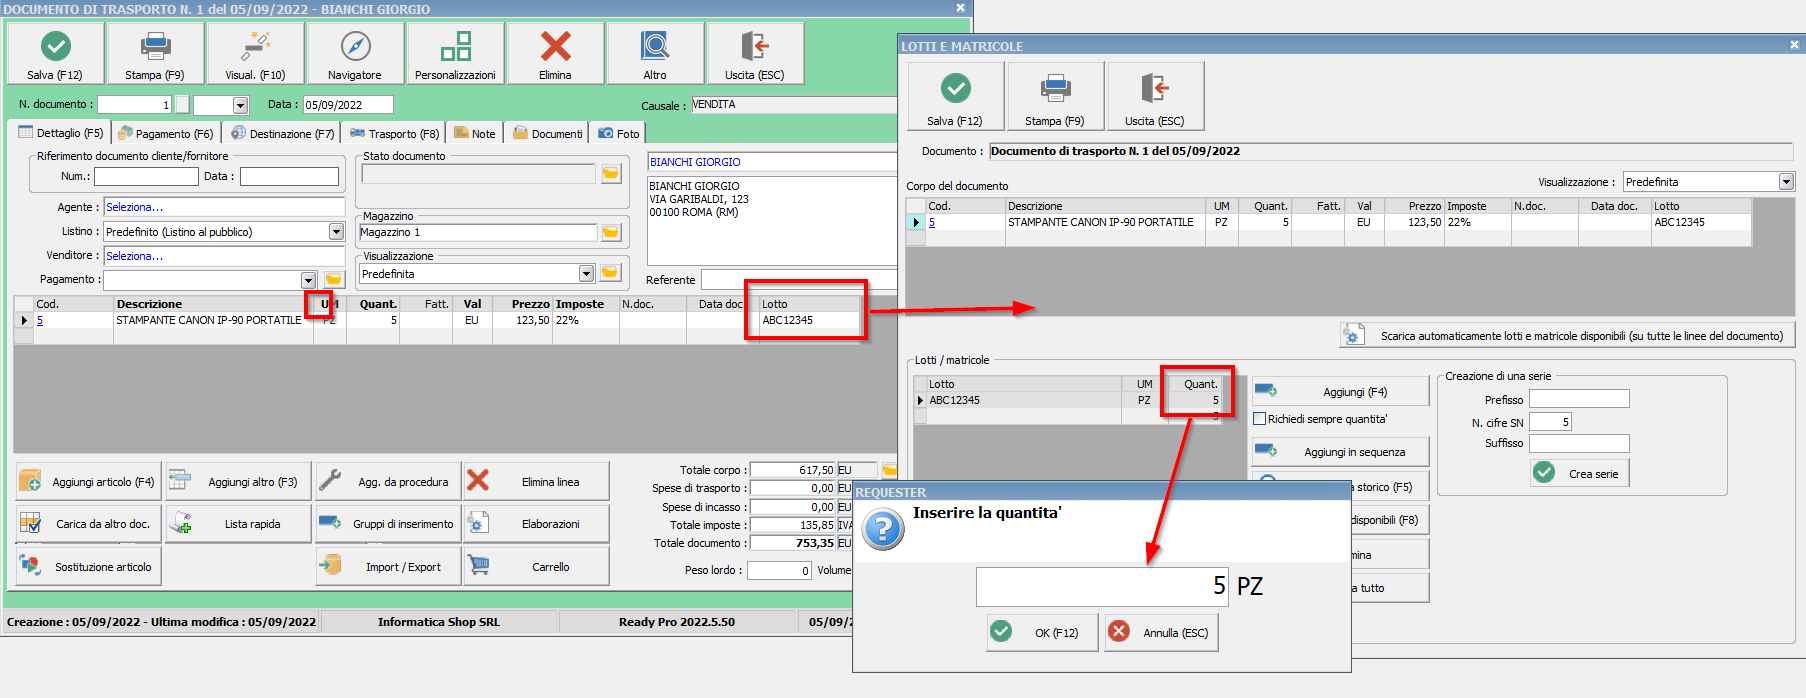The image size is (1806, 698).
Task: Open folder icon next to Stato documento
Action: 611,174
